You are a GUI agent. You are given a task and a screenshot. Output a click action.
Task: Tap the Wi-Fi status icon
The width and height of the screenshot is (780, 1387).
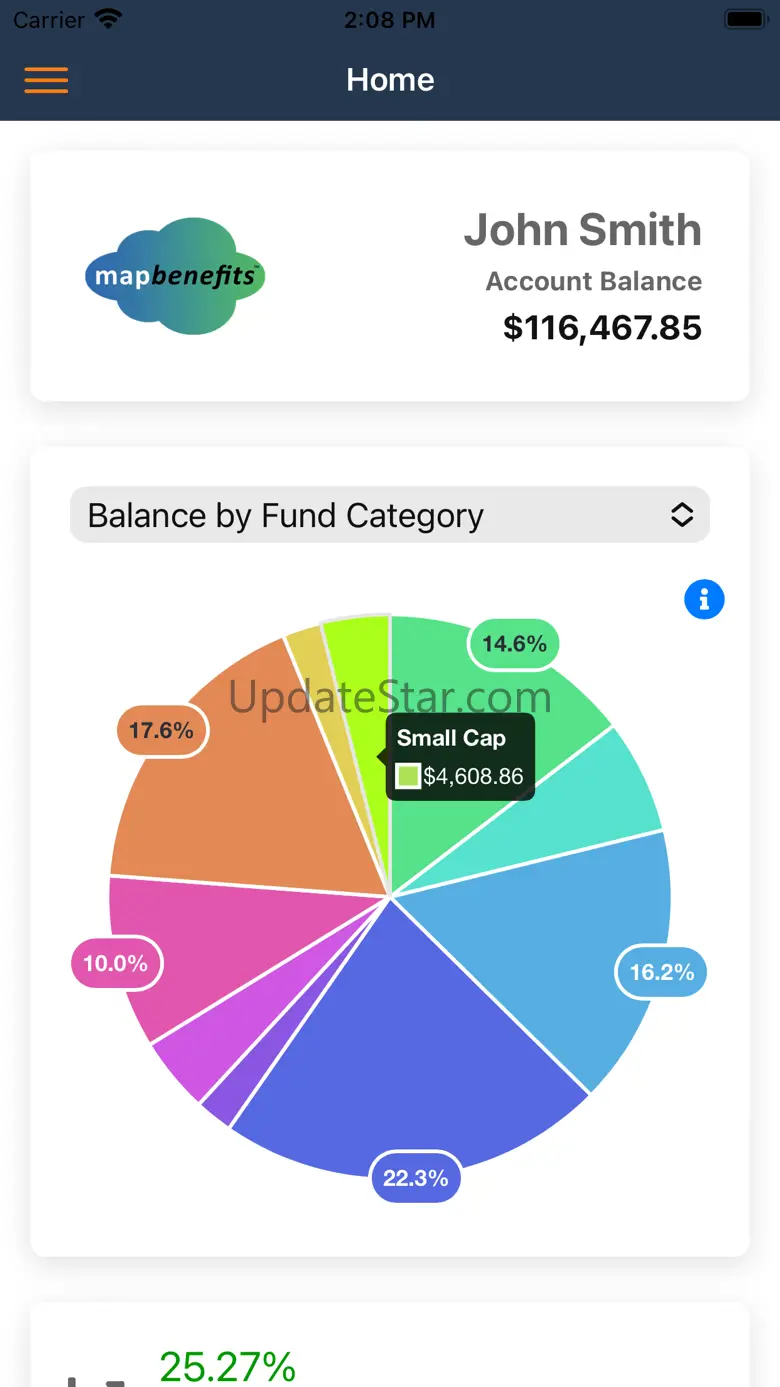(x=107, y=19)
